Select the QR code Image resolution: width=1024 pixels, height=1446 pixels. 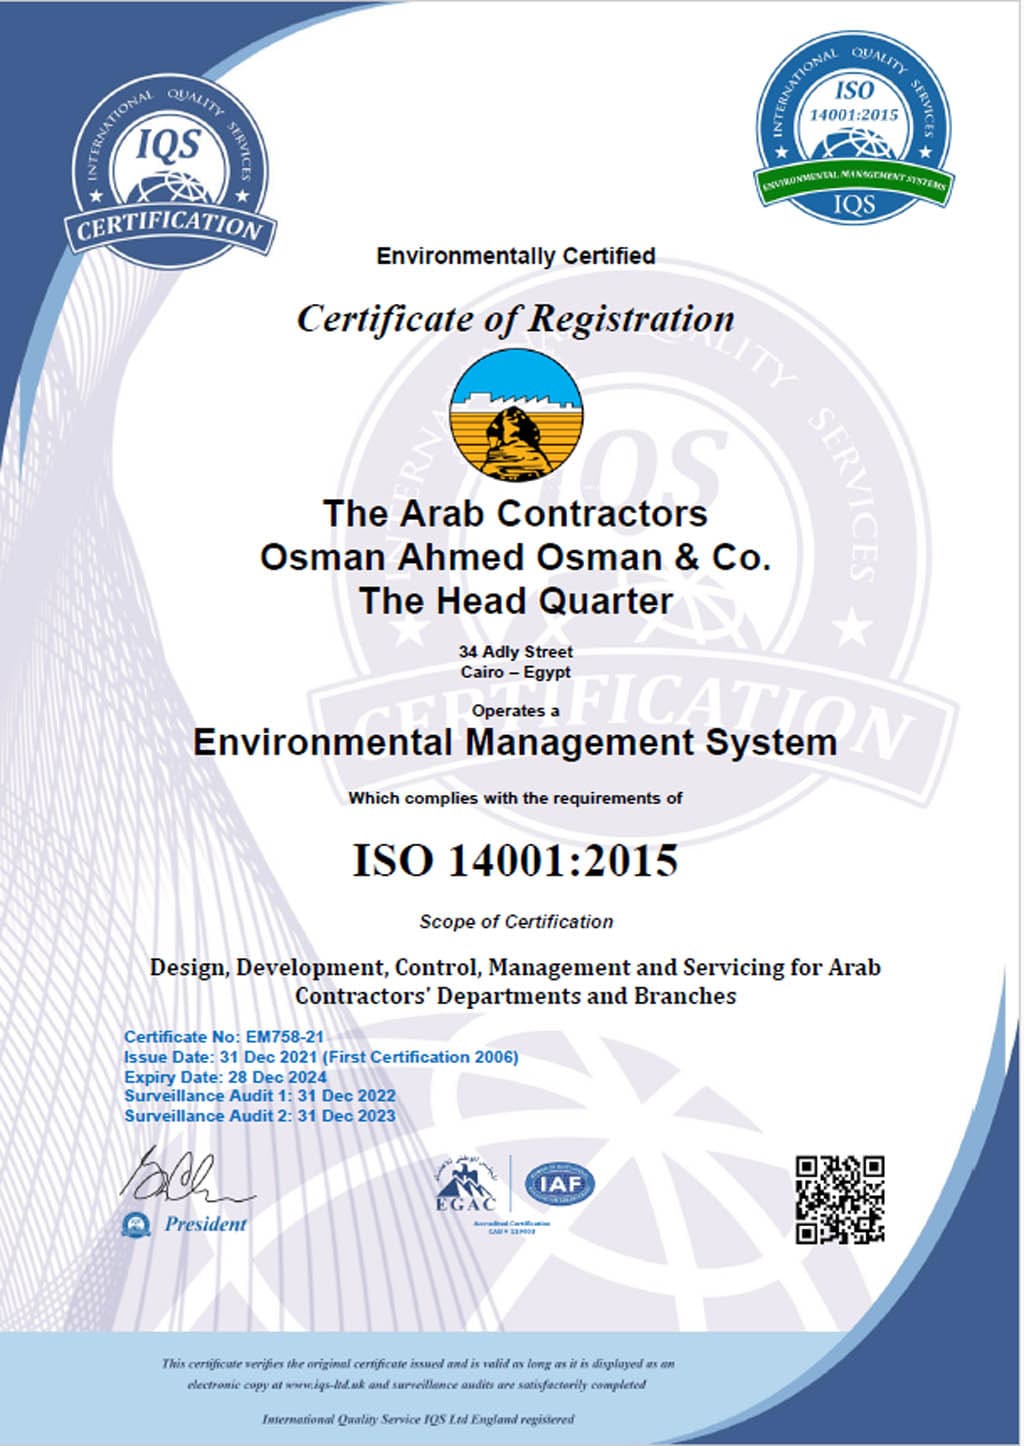pyautogui.click(x=840, y=1199)
